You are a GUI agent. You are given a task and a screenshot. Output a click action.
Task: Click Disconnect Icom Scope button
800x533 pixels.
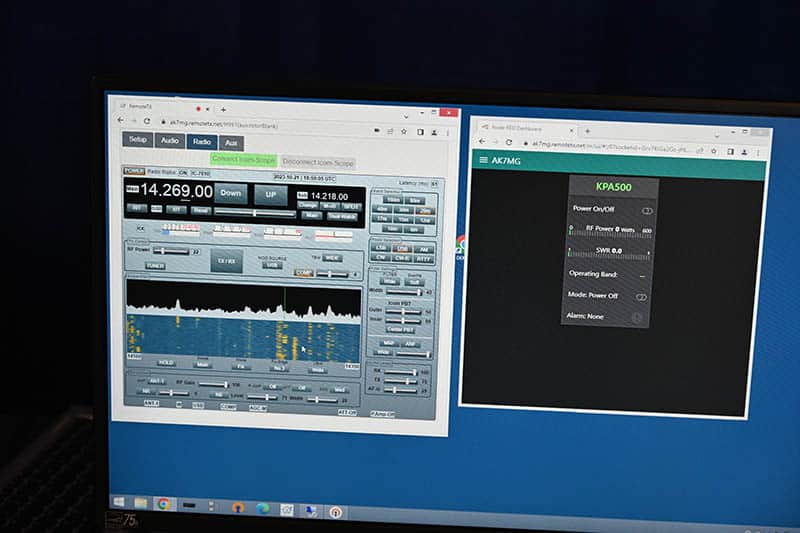point(318,163)
